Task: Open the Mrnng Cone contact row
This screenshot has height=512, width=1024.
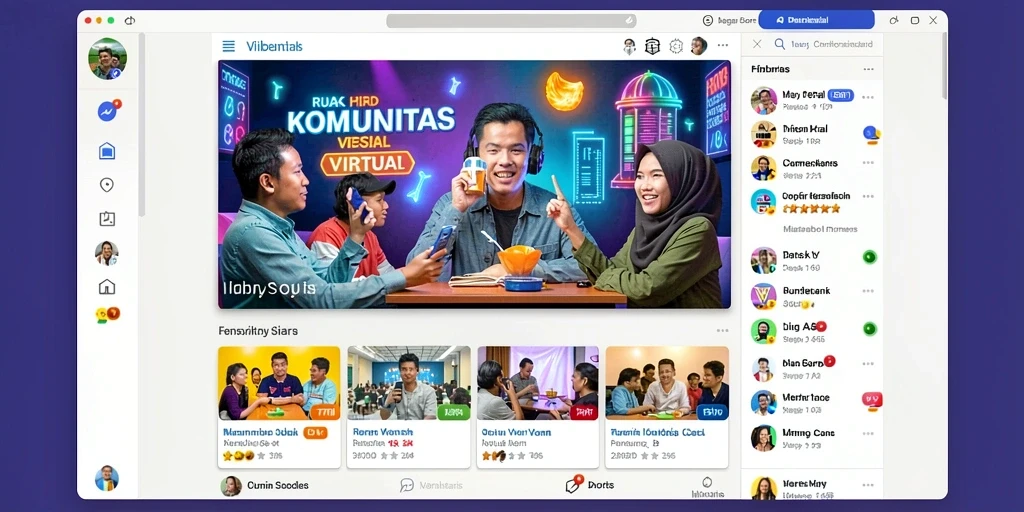Action: tap(812, 438)
